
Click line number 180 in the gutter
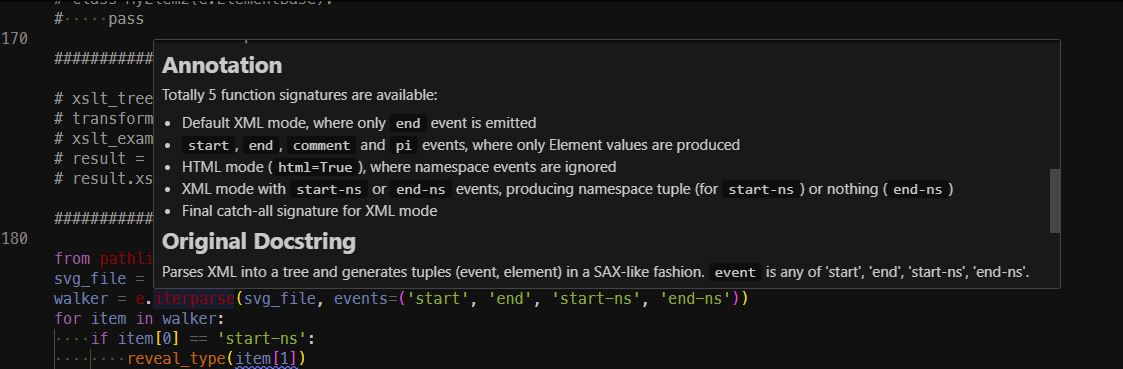click(x=14, y=239)
